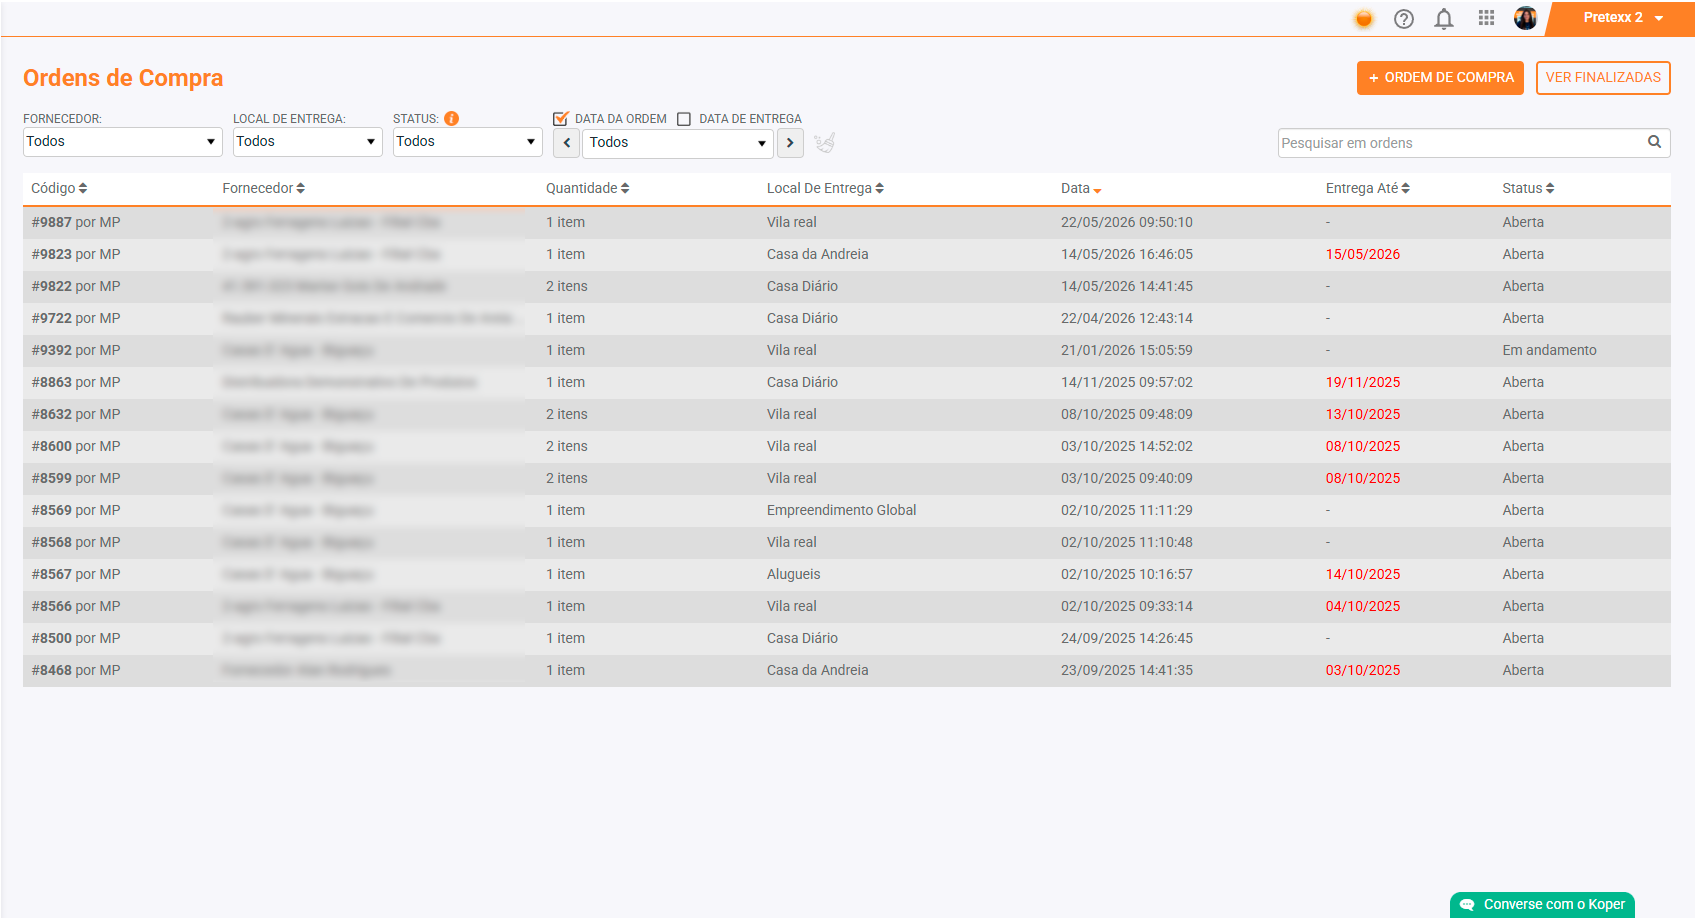Click the 2 itens cell in row #9822
Image resolution: width=1695 pixels, height=919 pixels.
click(x=567, y=286)
